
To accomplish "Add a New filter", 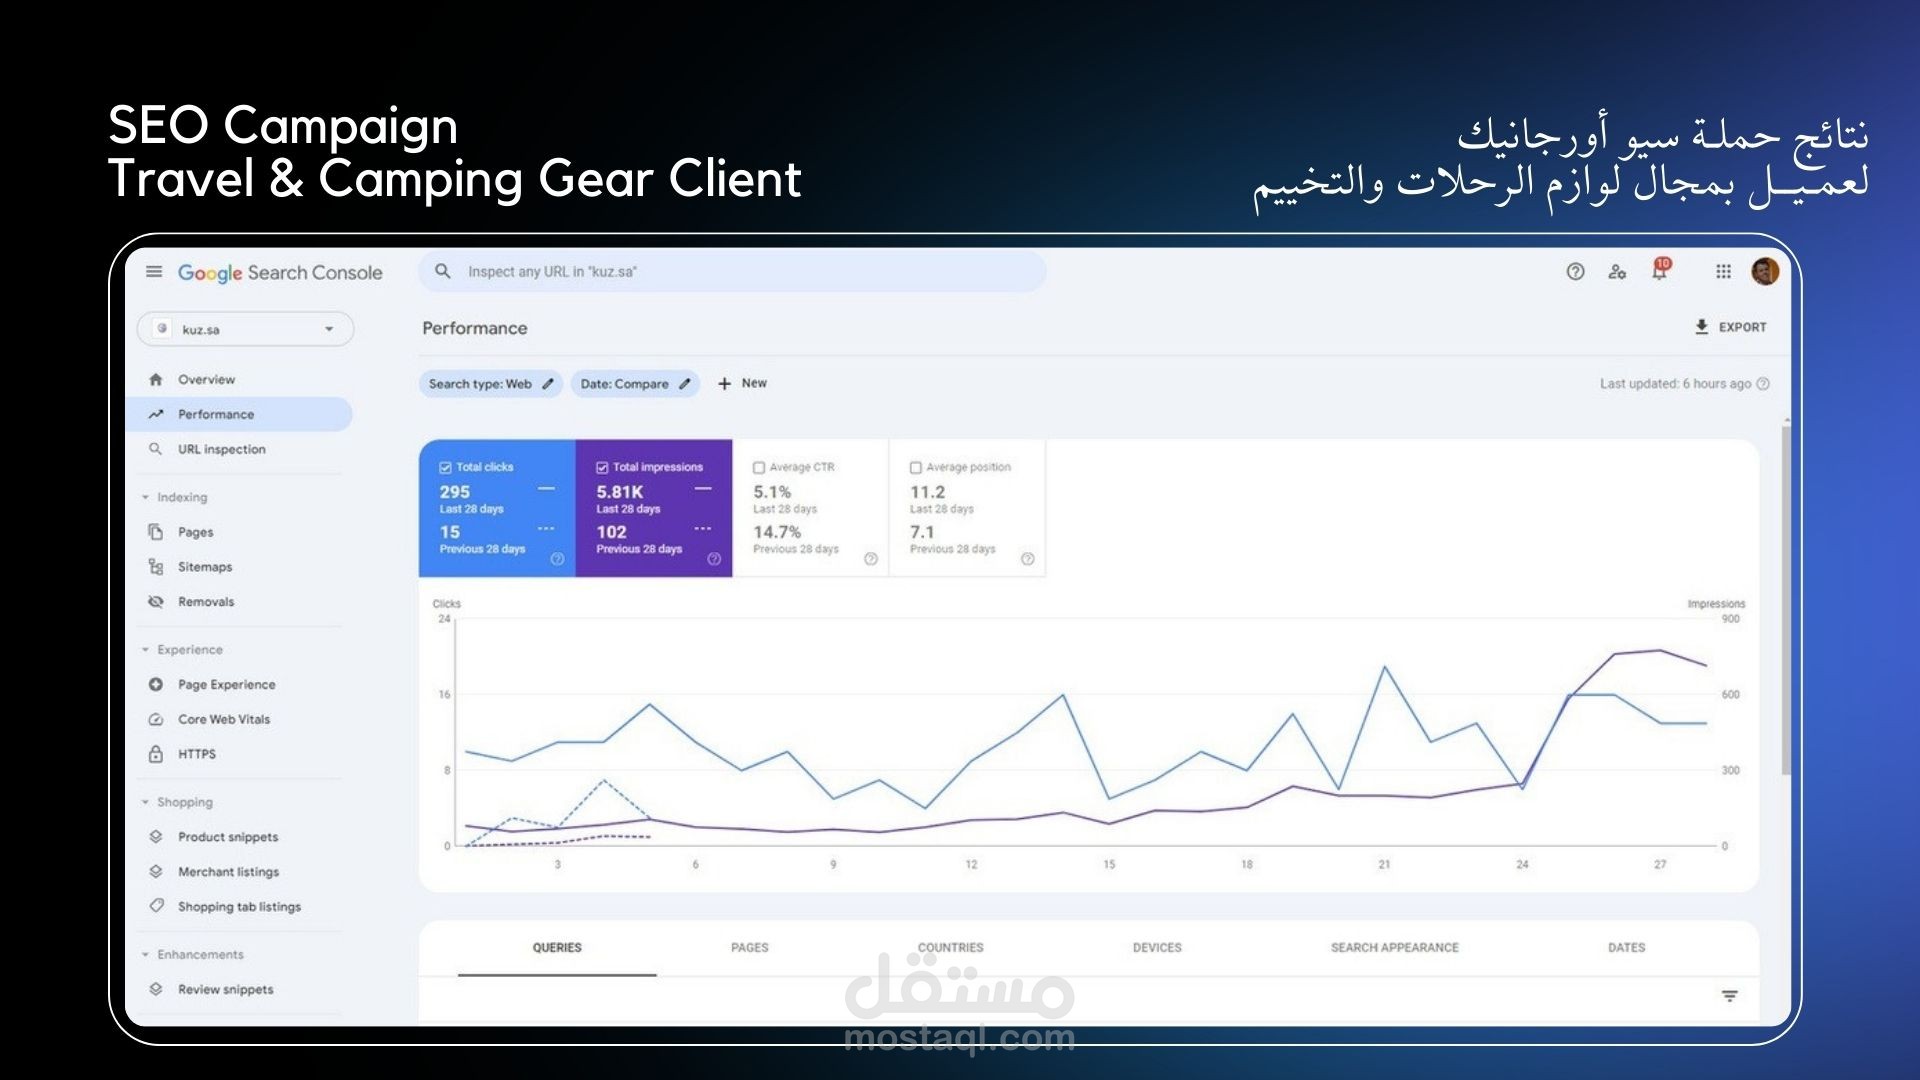I will (742, 383).
